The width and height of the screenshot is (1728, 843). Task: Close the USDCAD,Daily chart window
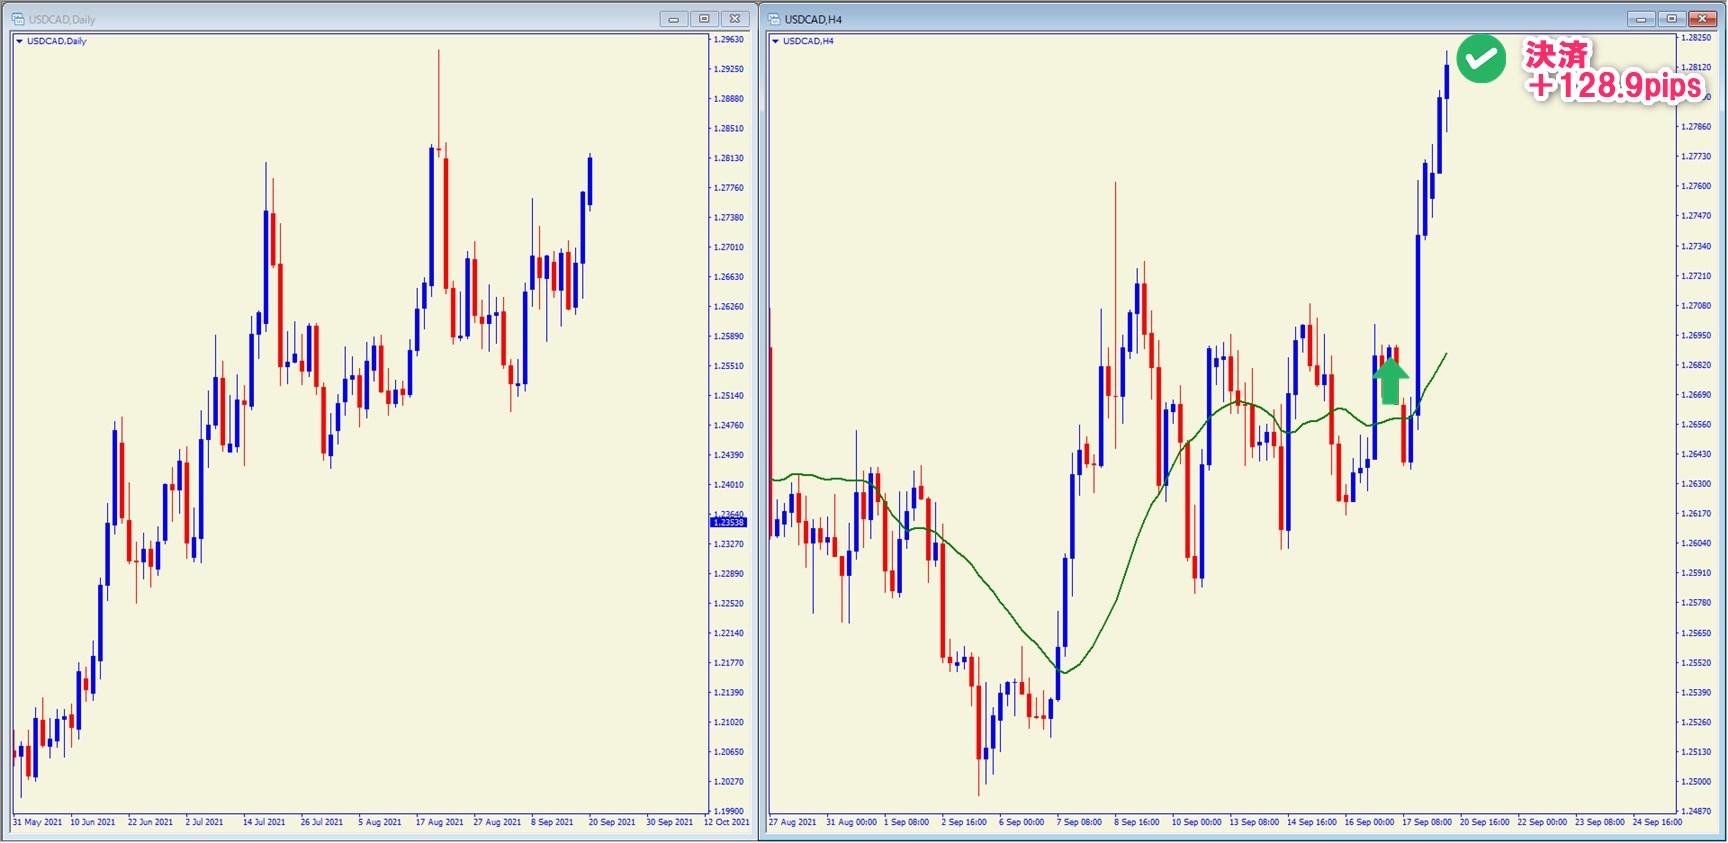click(x=735, y=19)
